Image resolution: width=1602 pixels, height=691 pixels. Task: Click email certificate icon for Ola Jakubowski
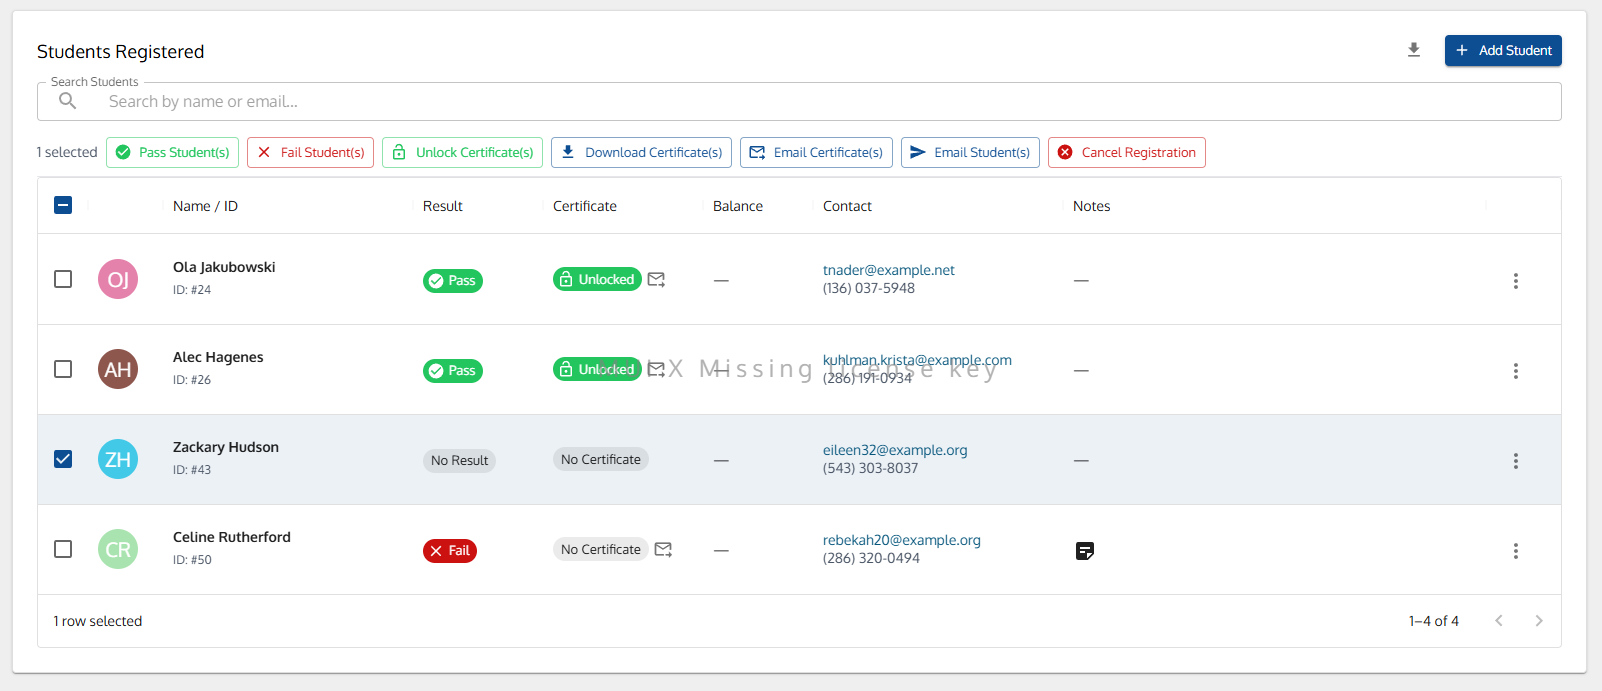tap(656, 280)
